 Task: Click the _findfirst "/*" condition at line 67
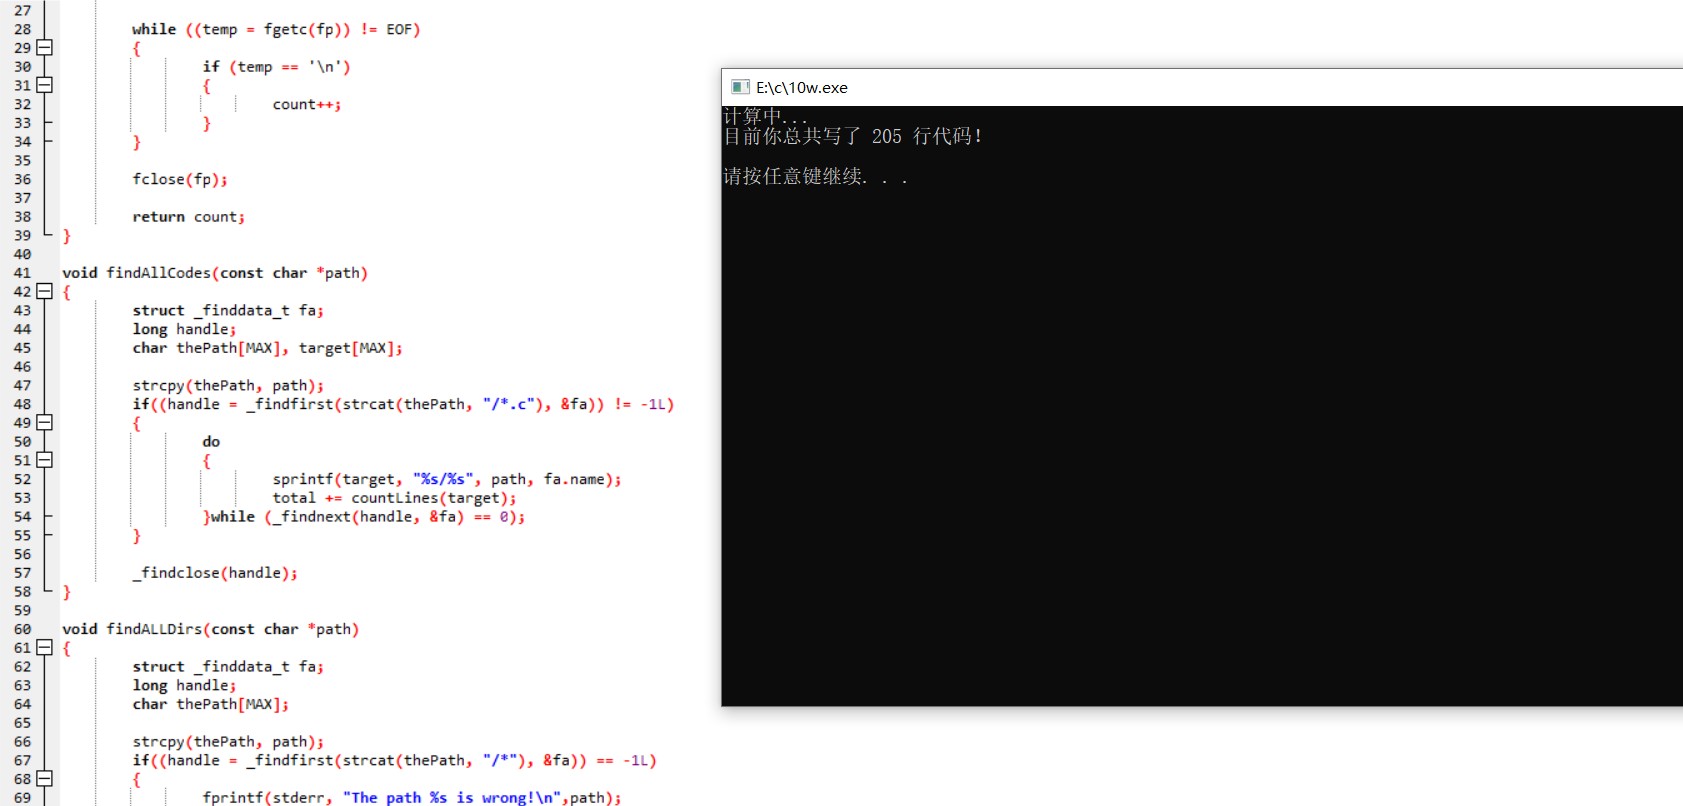pyautogui.click(x=394, y=760)
